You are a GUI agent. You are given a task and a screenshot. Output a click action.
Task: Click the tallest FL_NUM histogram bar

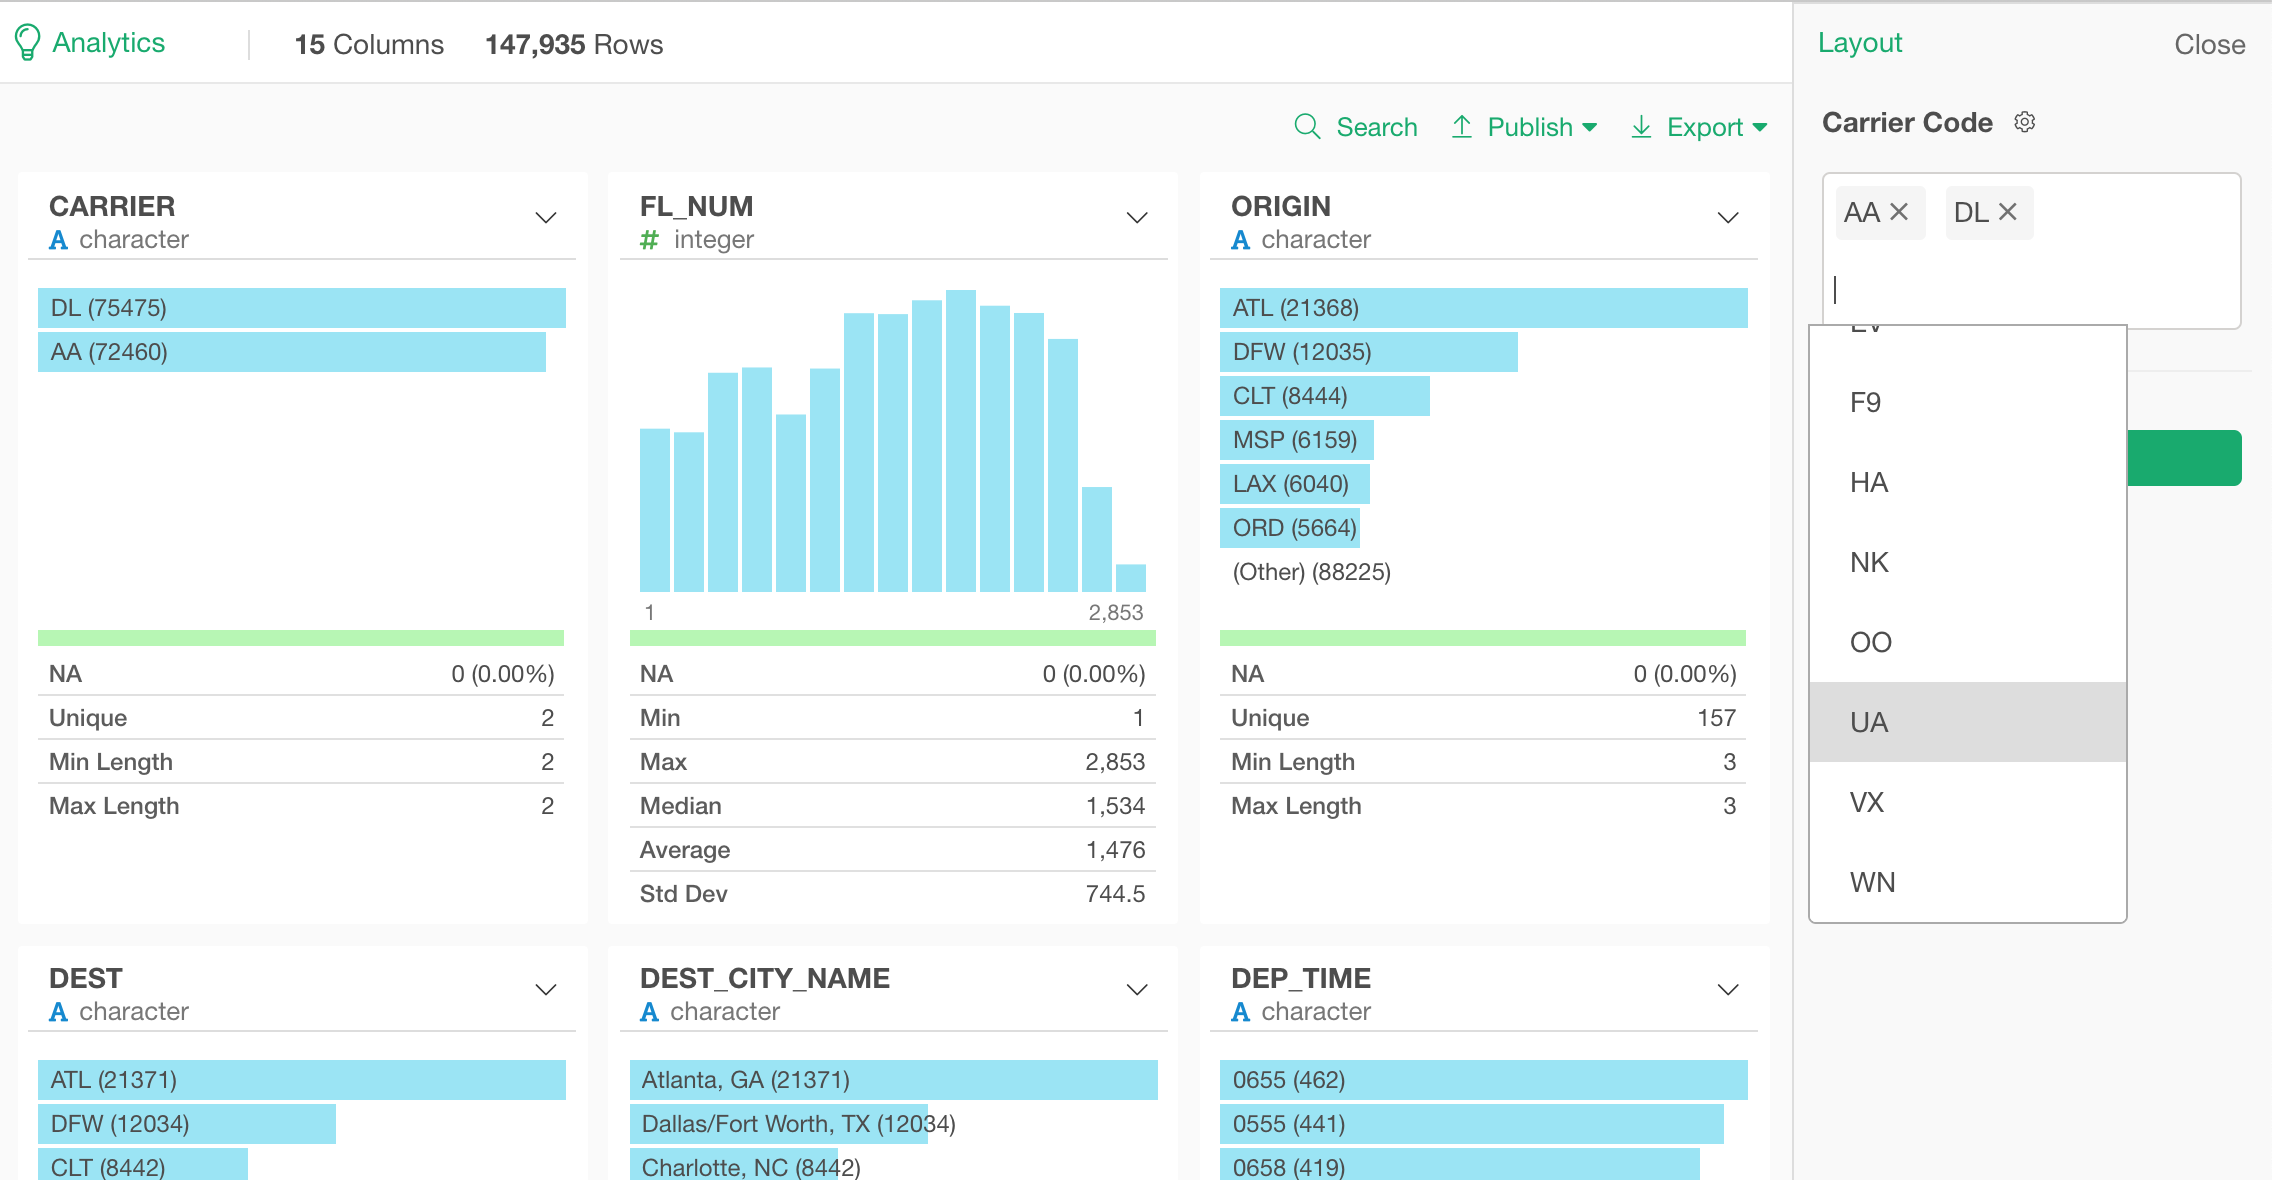pos(961,441)
